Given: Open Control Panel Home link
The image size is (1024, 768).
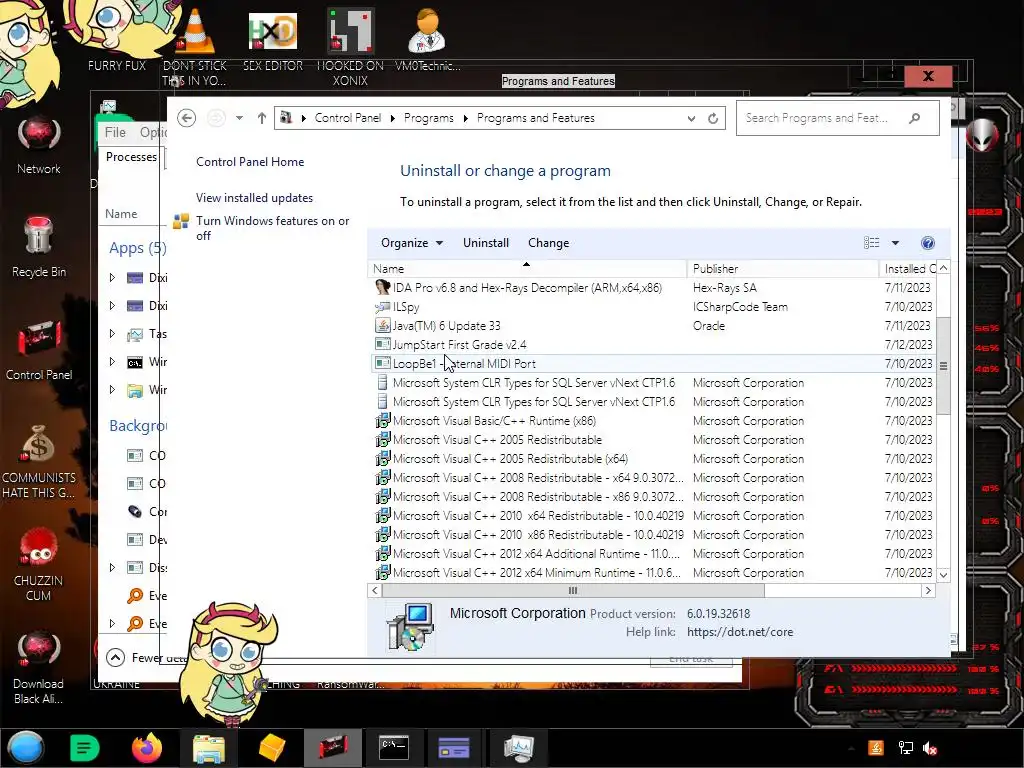Looking at the screenshot, I should click(x=250, y=162).
